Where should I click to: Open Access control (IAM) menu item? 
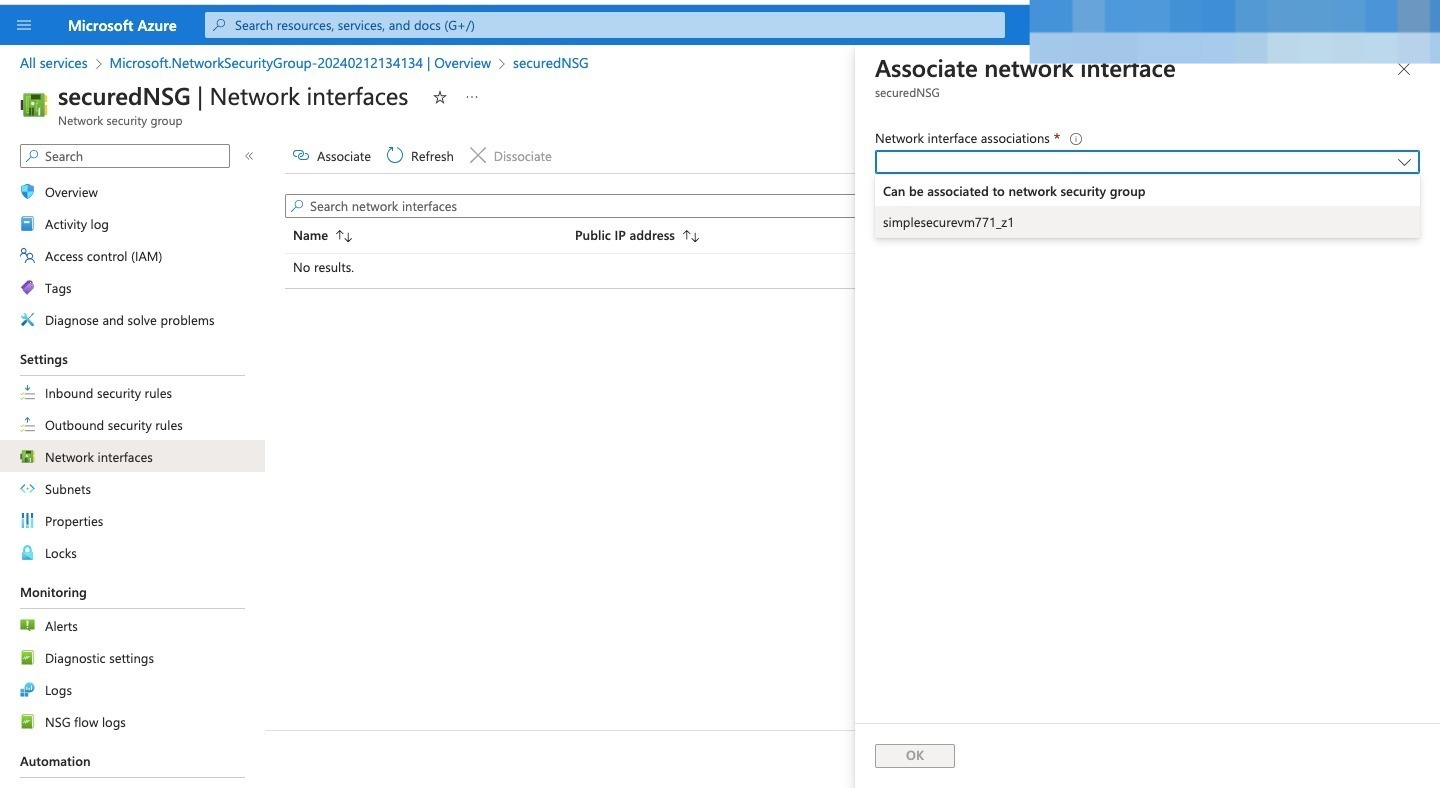pyautogui.click(x=103, y=256)
